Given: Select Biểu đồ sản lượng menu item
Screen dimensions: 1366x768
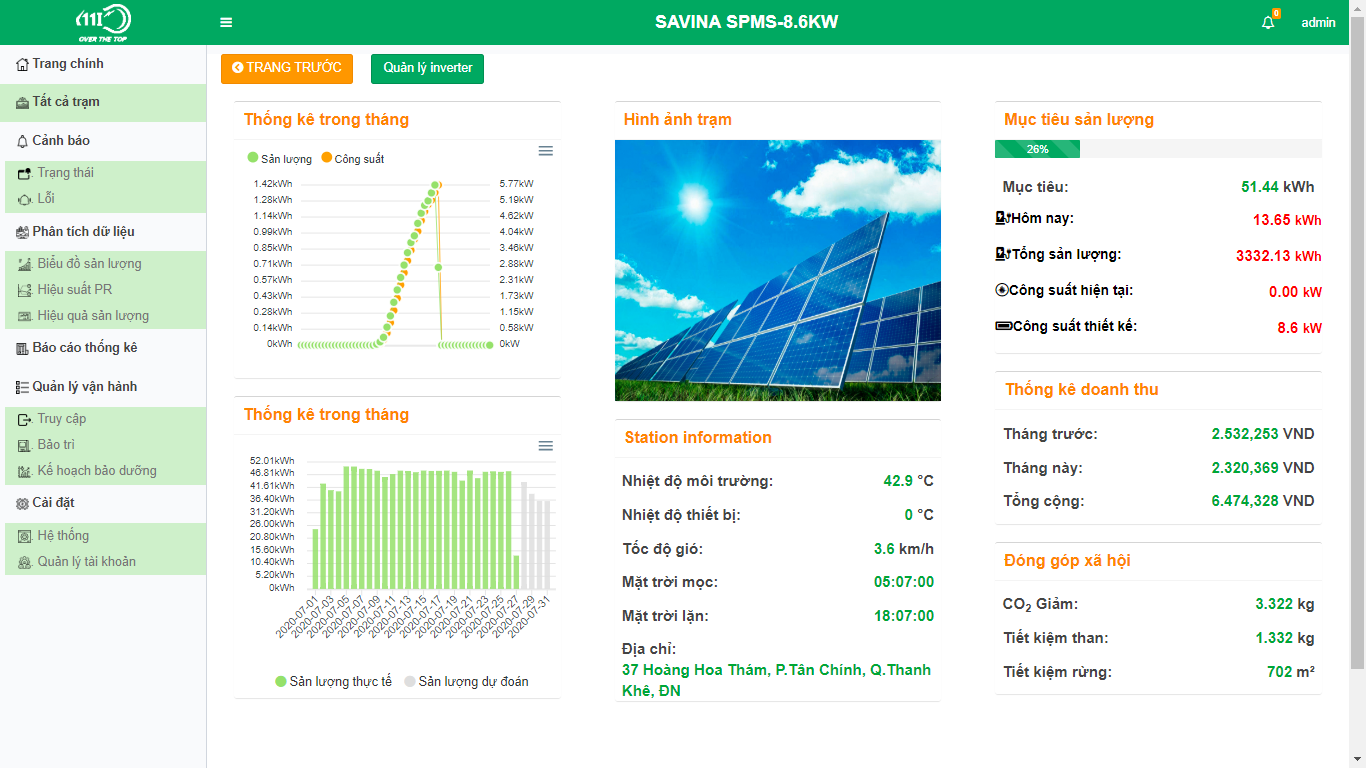Looking at the screenshot, I should (89, 264).
